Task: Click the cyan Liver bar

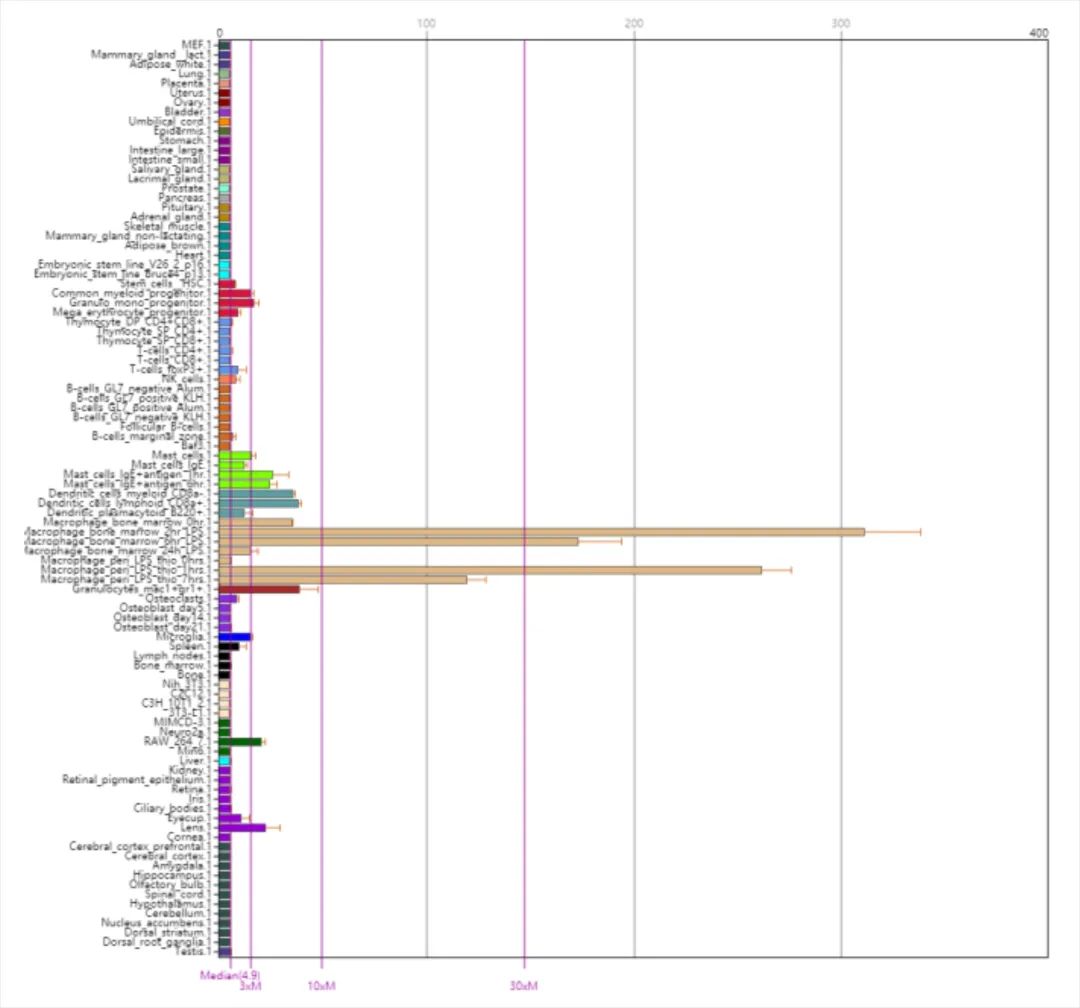Action: pos(224,761)
